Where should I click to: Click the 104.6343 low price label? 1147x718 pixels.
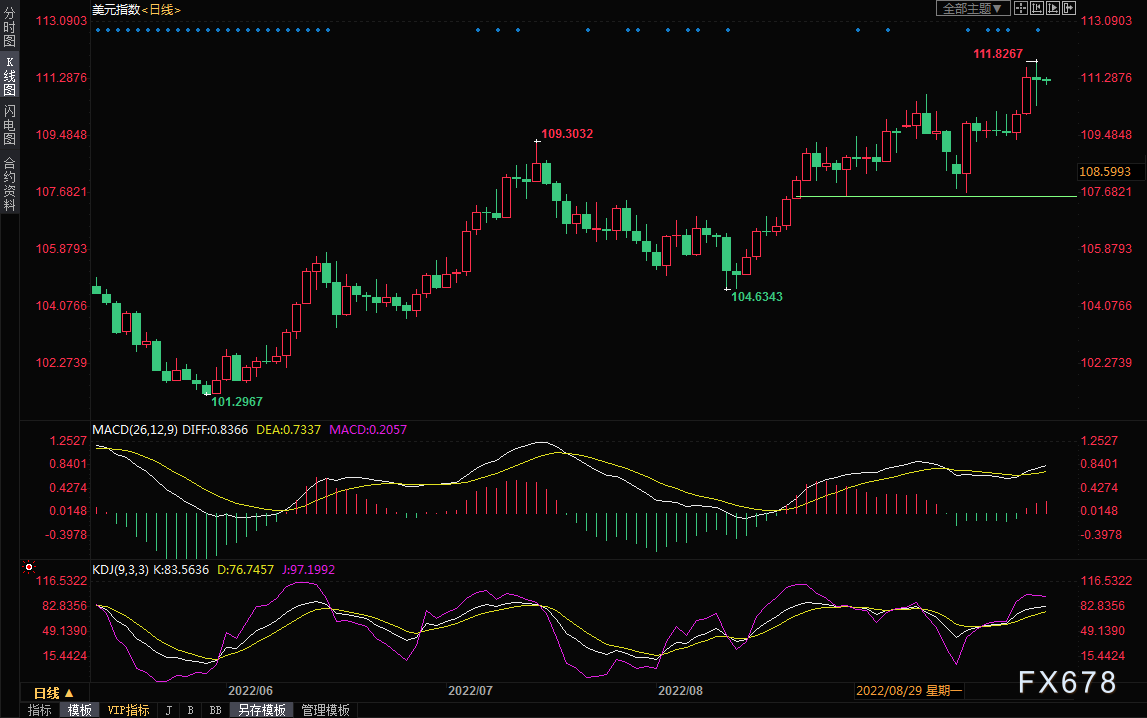coord(757,297)
